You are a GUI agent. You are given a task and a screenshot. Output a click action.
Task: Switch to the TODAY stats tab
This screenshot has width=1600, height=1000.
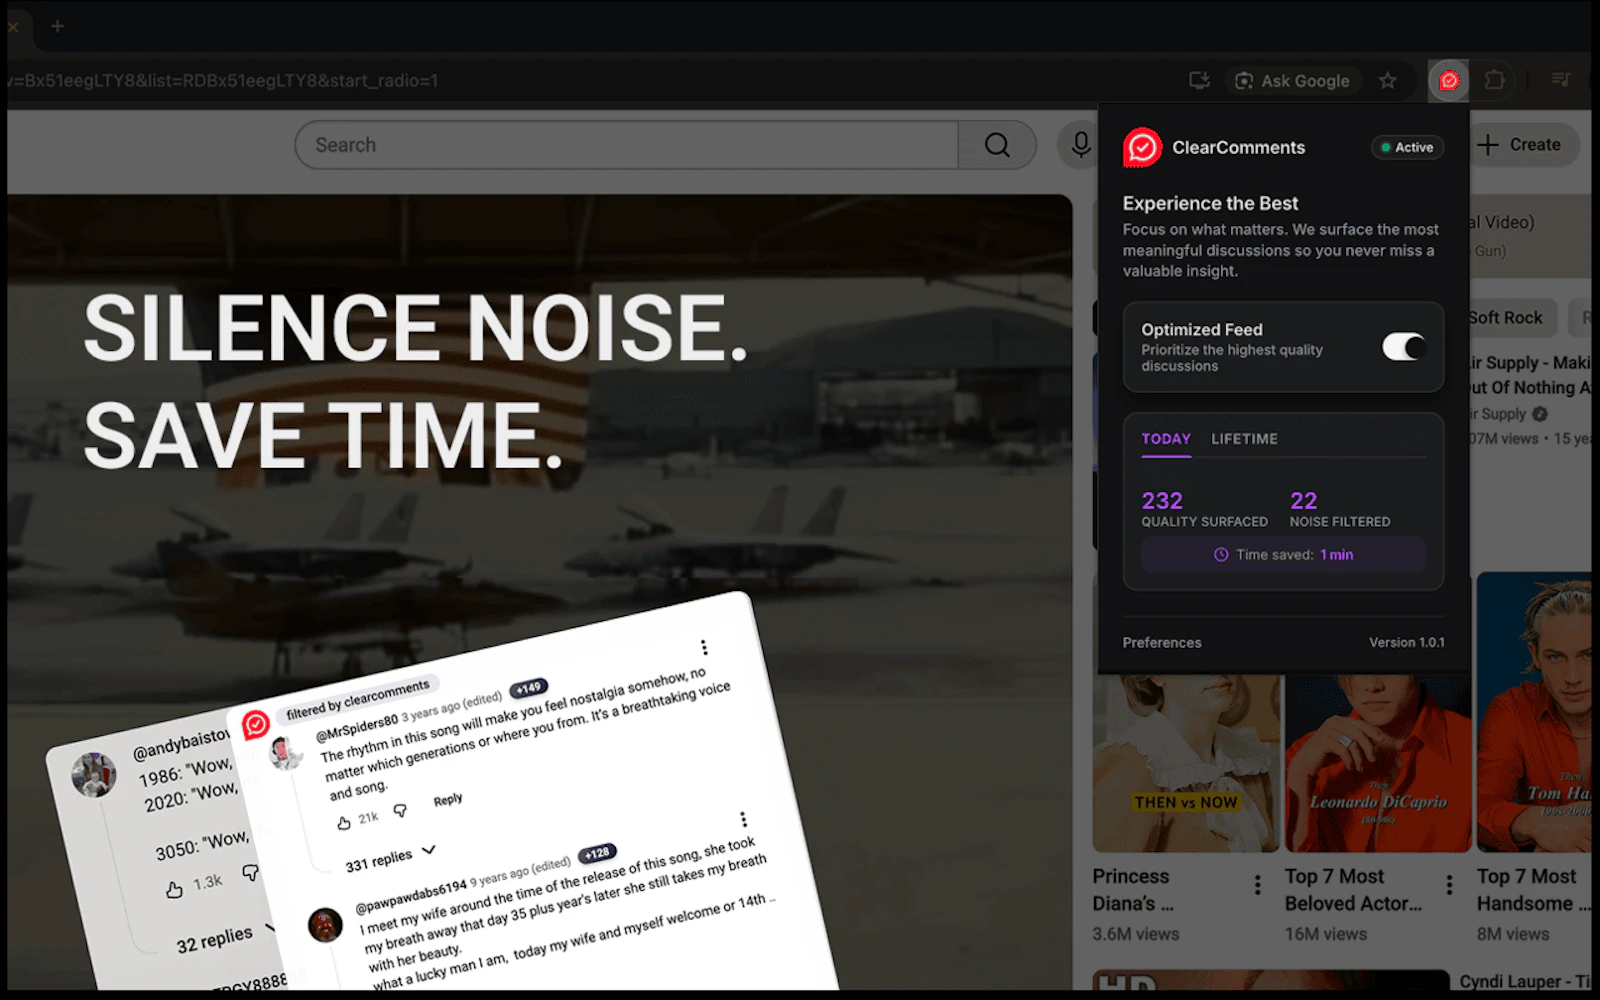(1166, 439)
